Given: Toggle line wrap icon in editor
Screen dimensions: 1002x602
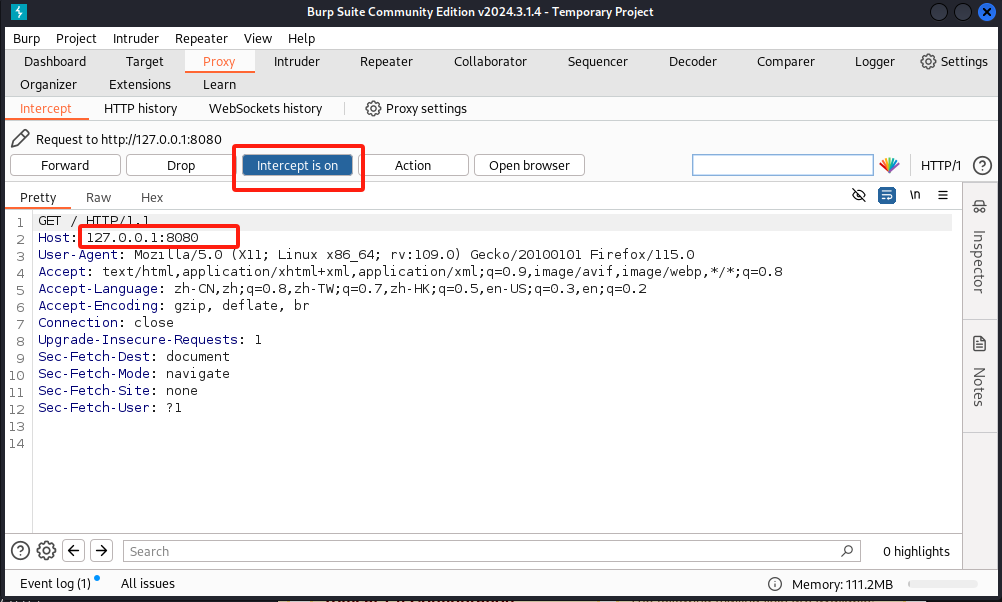Looking at the screenshot, I should pyautogui.click(x=887, y=195).
